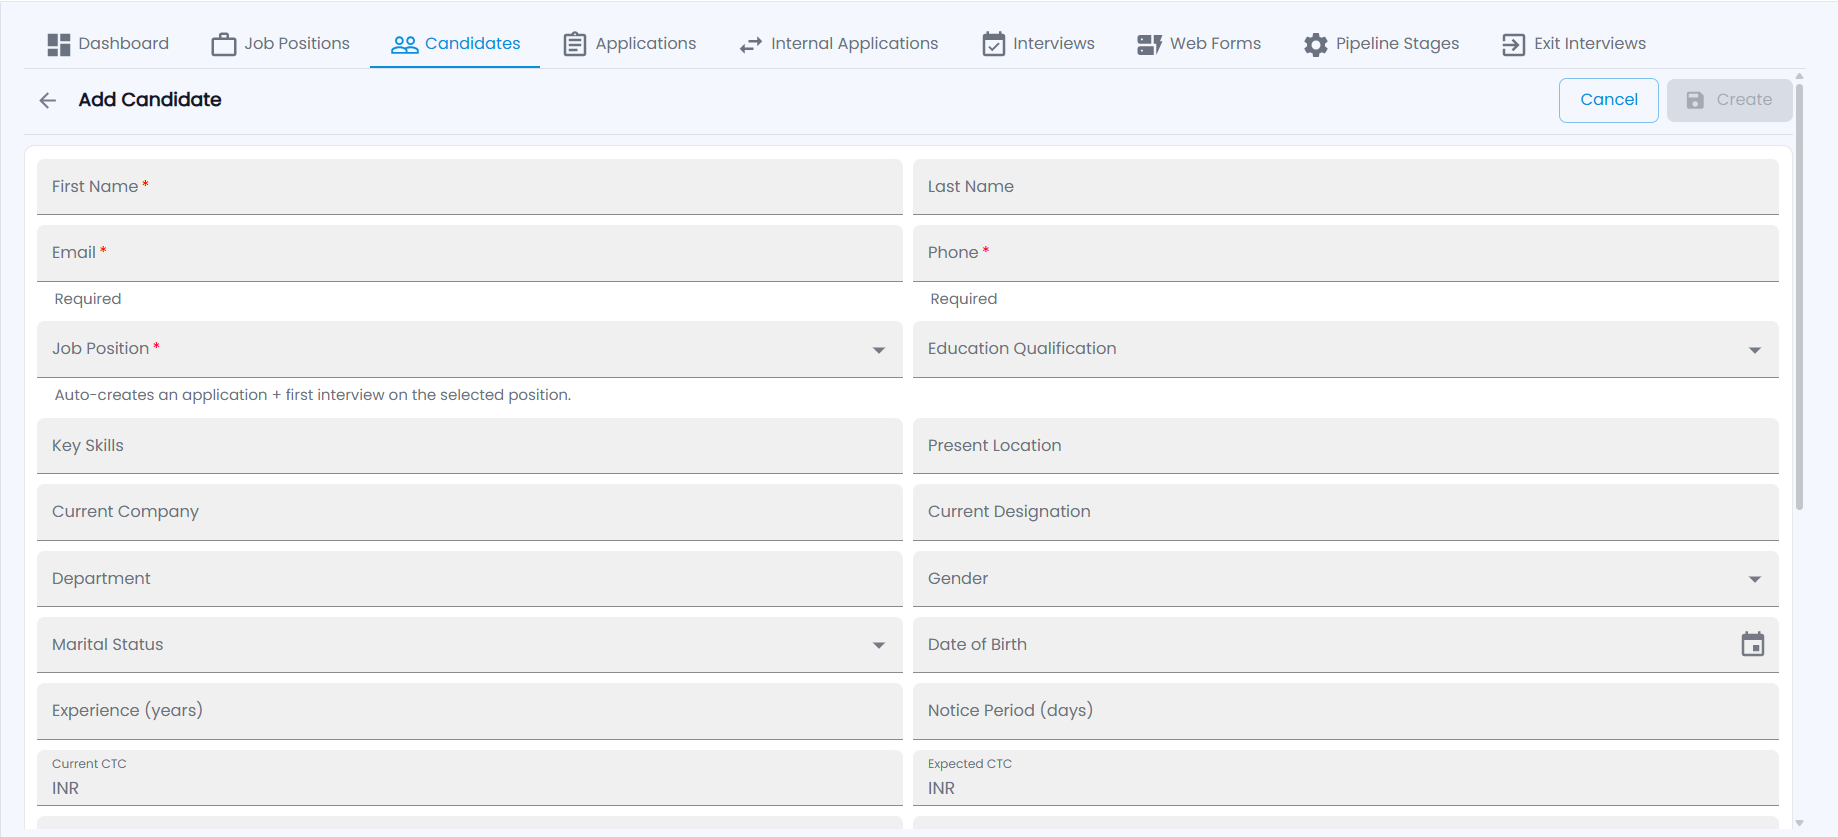This screenshot has width=1838, height=837.
Task: Focus the First Name input field
Action: click(x=470, y=187)
